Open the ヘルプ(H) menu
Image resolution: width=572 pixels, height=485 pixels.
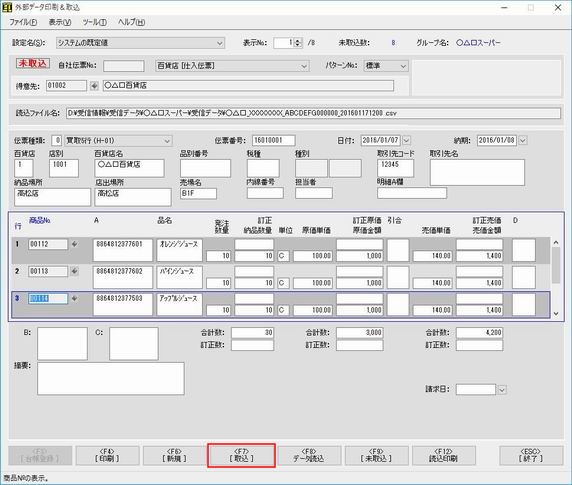click(131, 22)
